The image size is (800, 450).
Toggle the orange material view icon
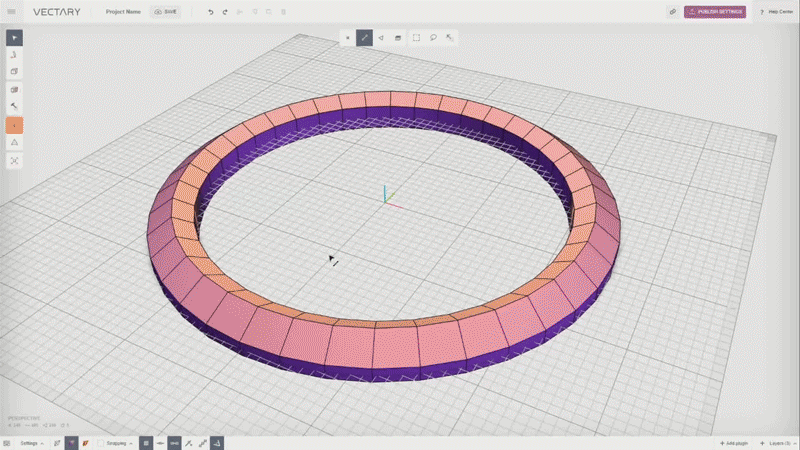[x=85, y=443]
